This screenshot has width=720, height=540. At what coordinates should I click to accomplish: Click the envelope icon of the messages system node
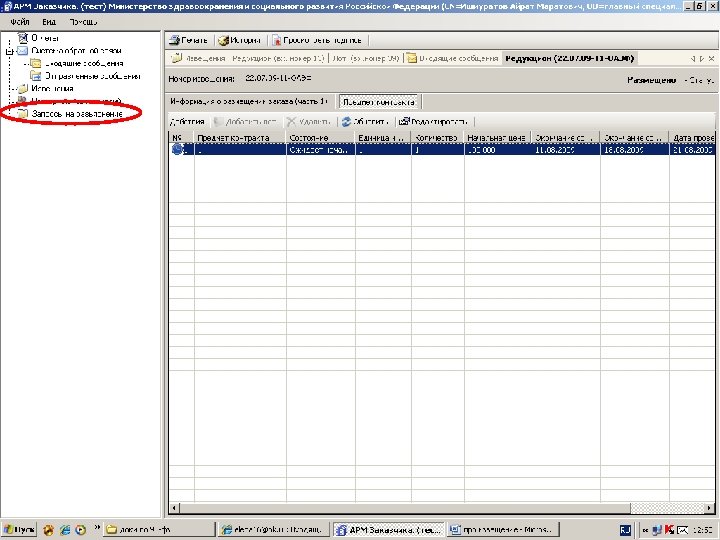coord(22,51)
